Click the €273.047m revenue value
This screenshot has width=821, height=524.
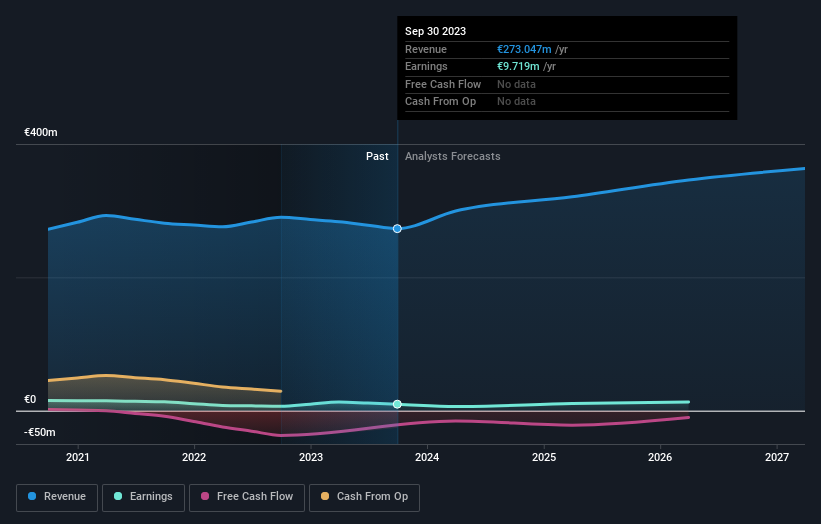(524, 49)
